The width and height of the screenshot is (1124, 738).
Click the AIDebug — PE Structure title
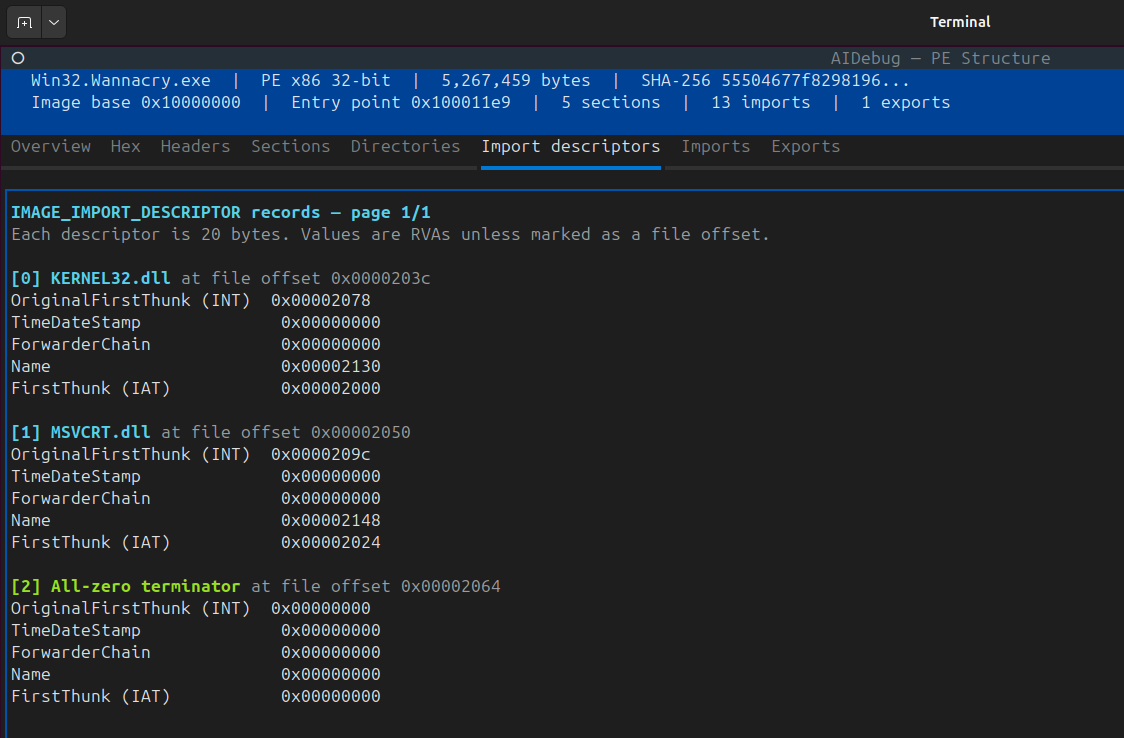point(940,58)
